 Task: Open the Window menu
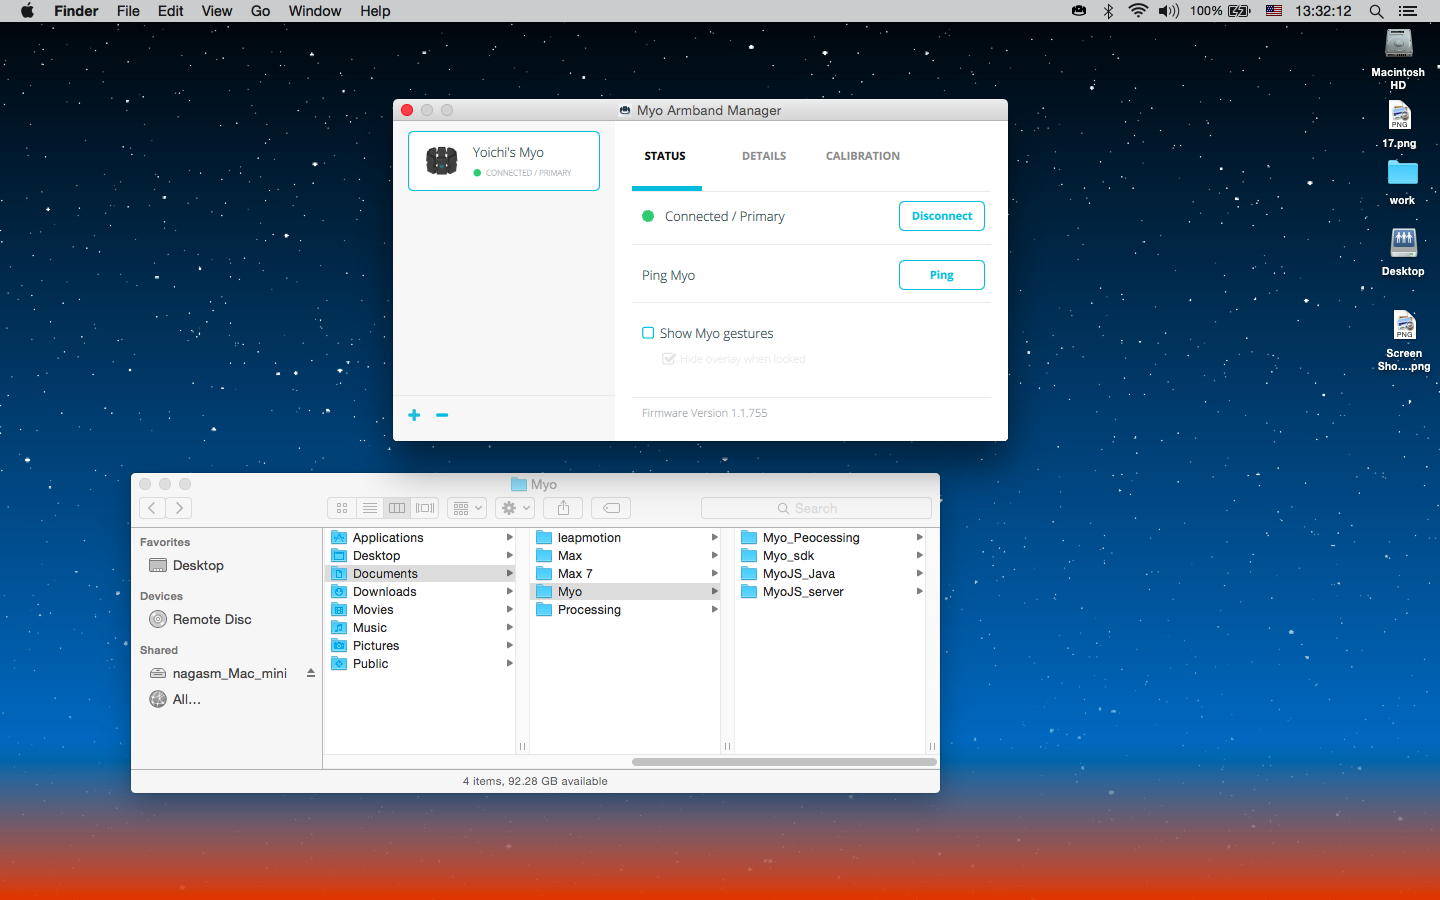315,11
